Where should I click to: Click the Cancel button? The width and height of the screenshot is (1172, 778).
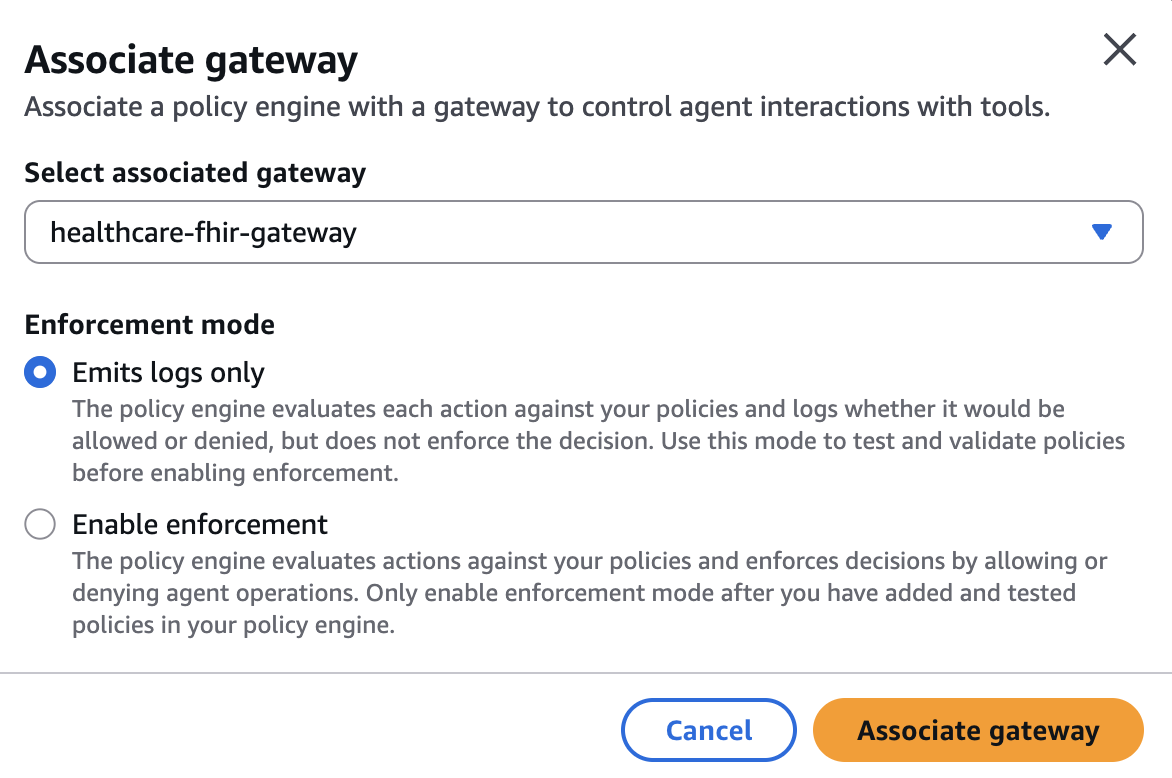click(x=708, y=730)
